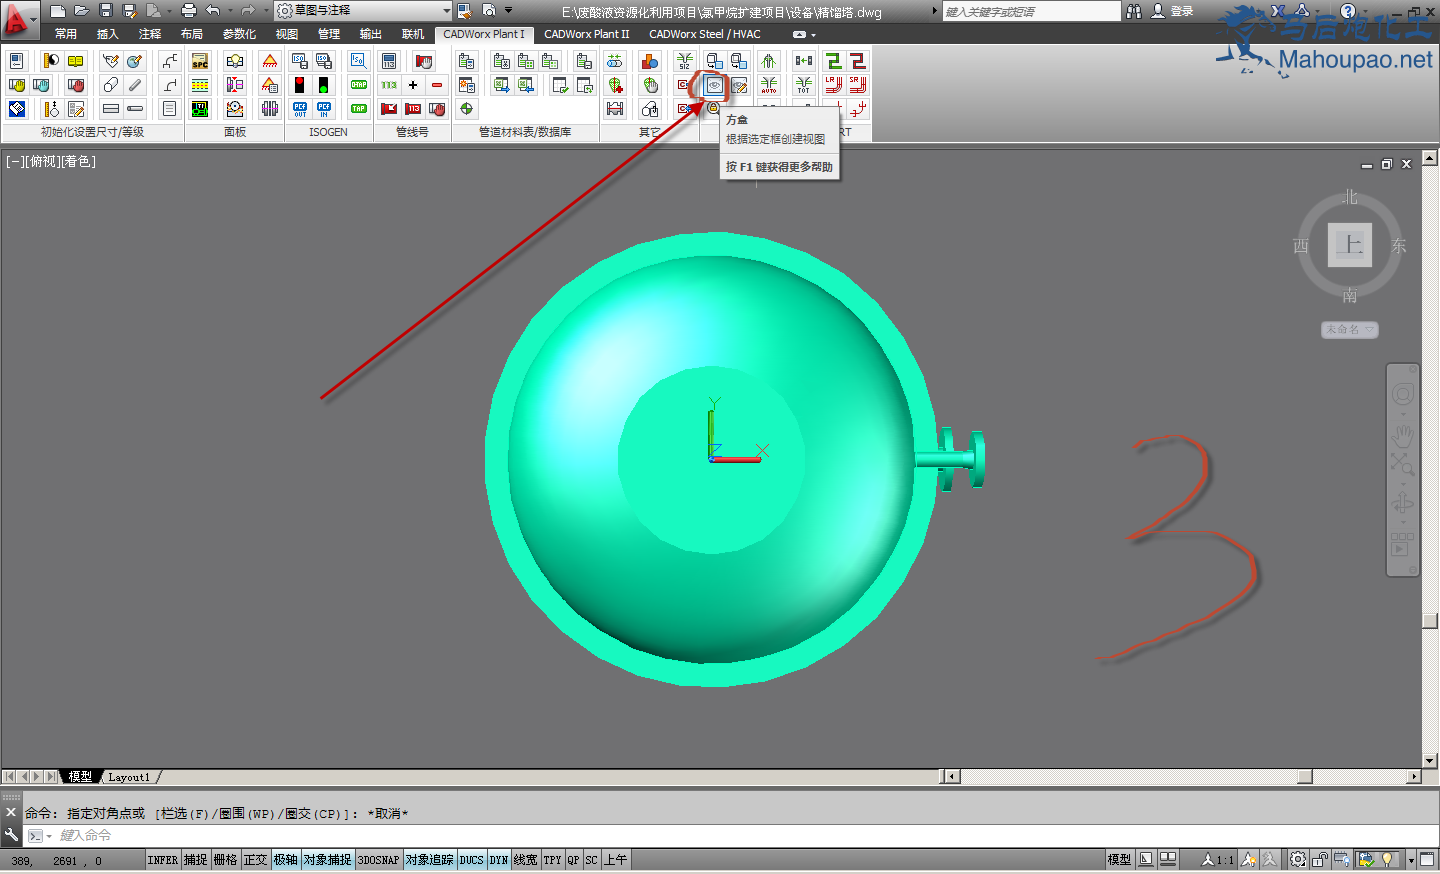This screenshot has height=874, width=1440.
Task: Open the steering wheel in navigation bar
Action: click(1403, 394)
